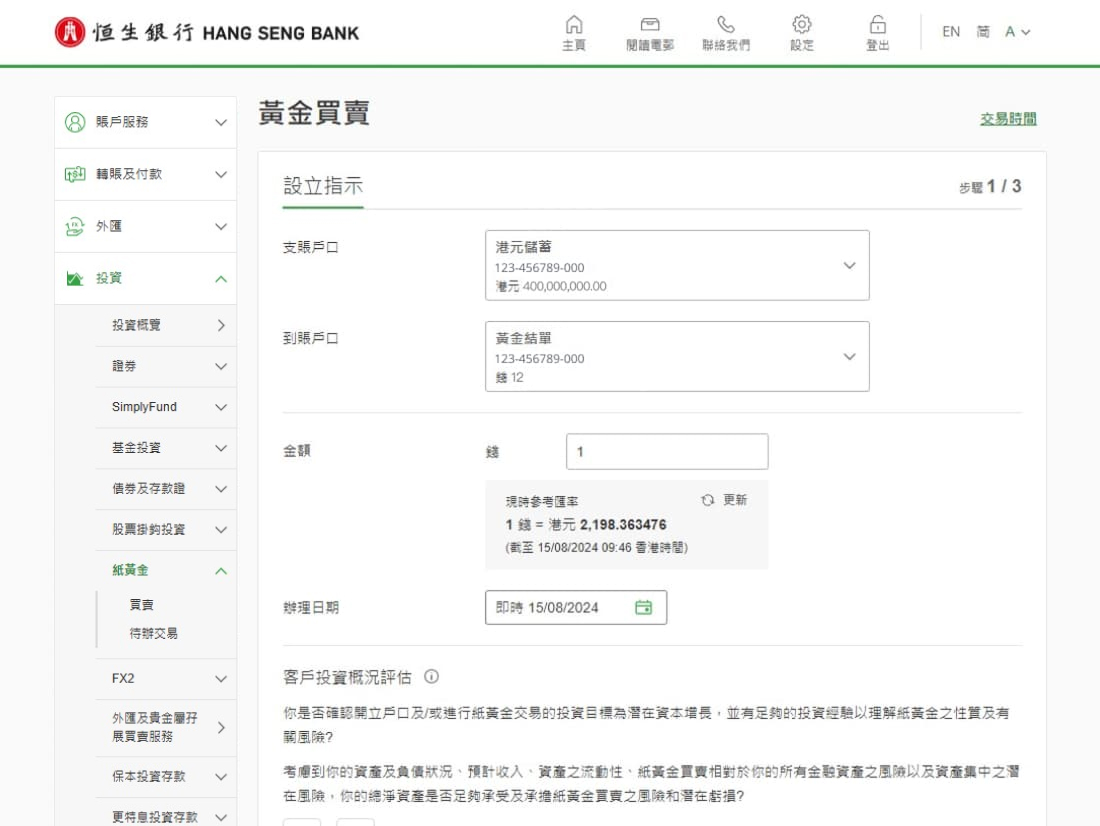The width and height of the screenshot is (1100, 826).
Task: Open Settings gear icon in header
Action: click(x=801, y=24)
